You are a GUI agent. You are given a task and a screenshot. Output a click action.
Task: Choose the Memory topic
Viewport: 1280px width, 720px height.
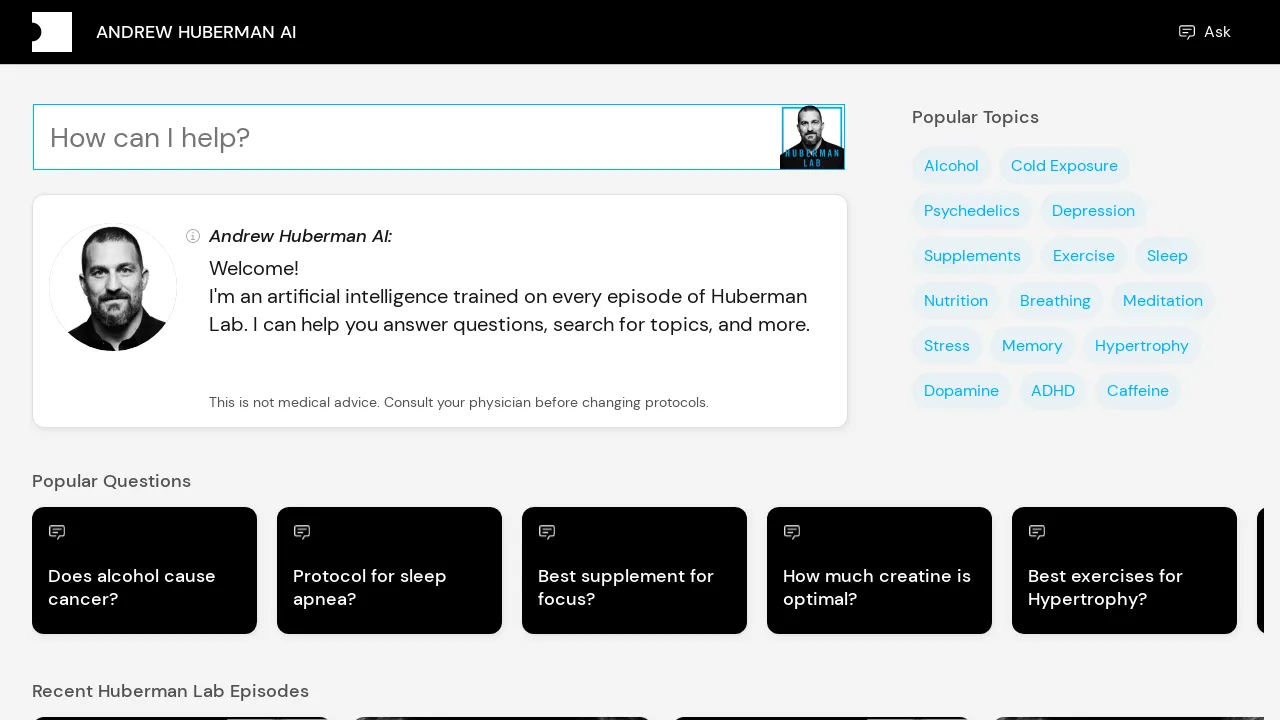(x=1032, y=346)
